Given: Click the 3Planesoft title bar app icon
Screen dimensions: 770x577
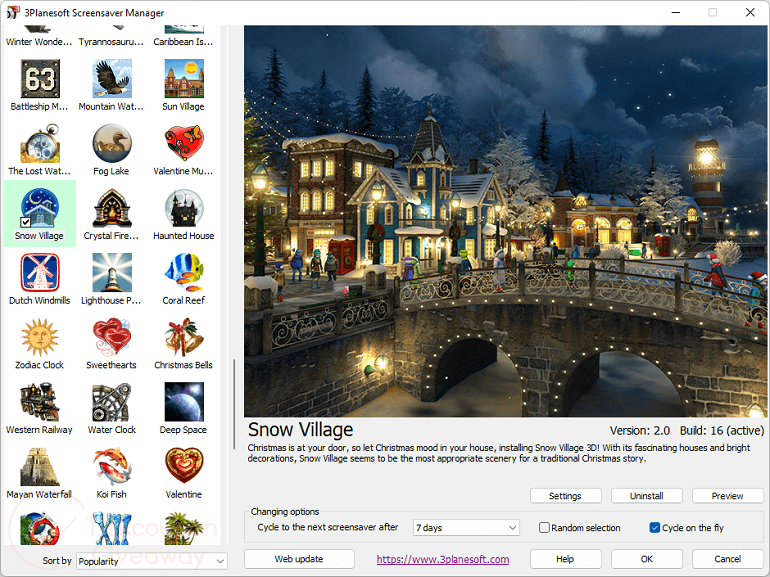Looking at the screenshot, I should click(x=13, y=12).
